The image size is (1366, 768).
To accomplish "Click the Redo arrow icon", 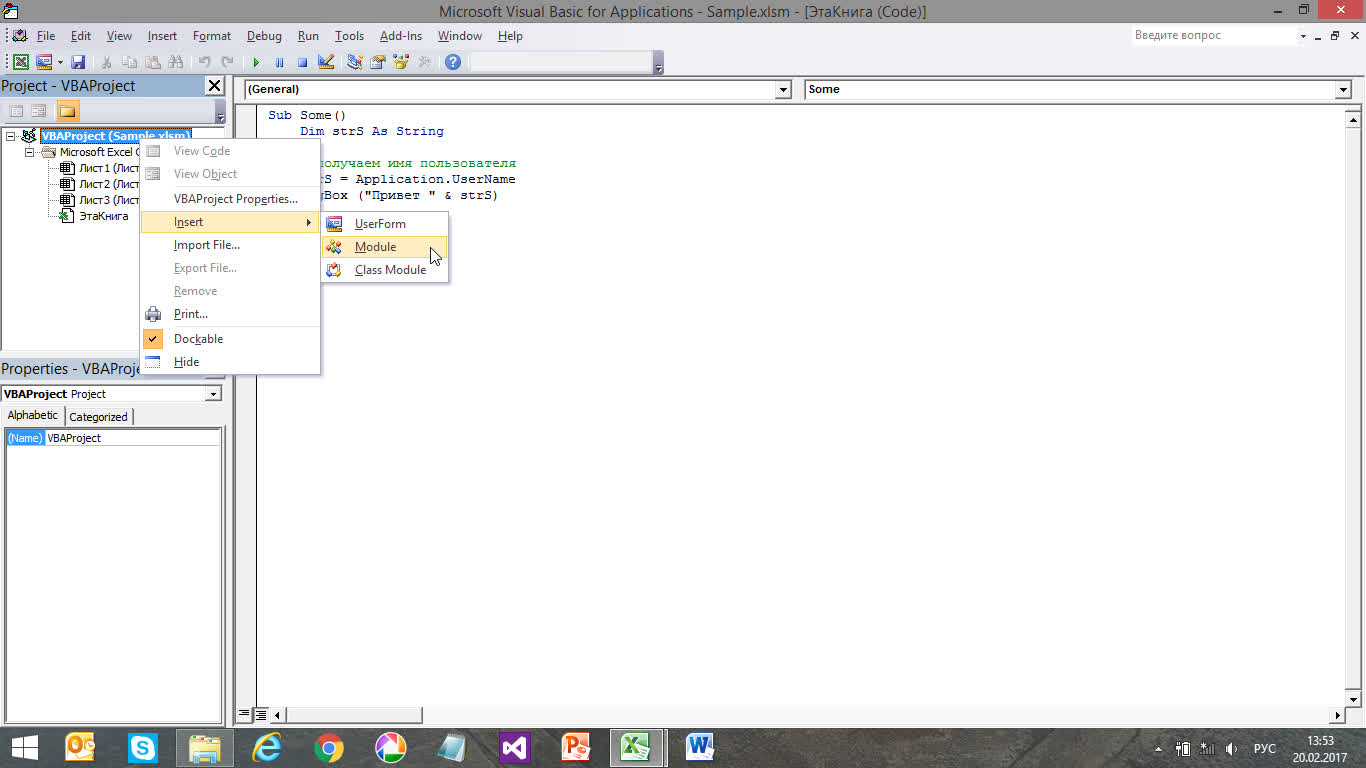I will coord(227,62).
